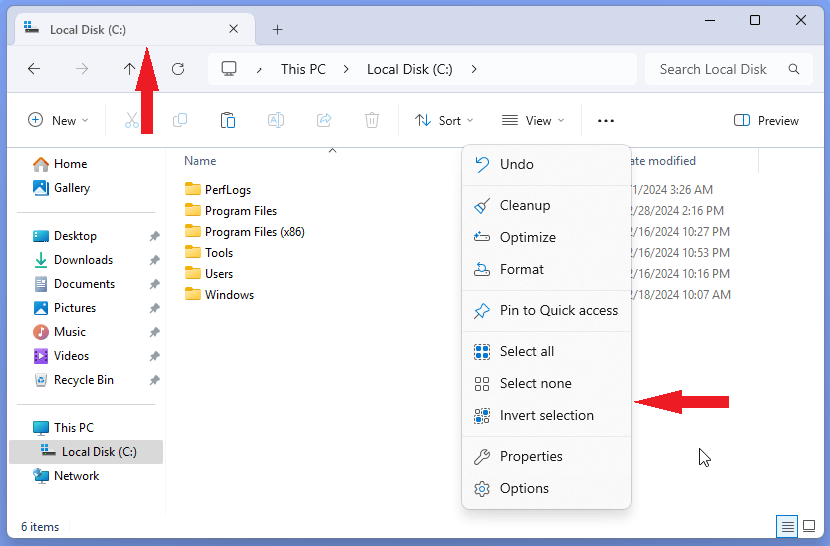
Task: Open Home in navigation pane
Action: tap(60, 164)
